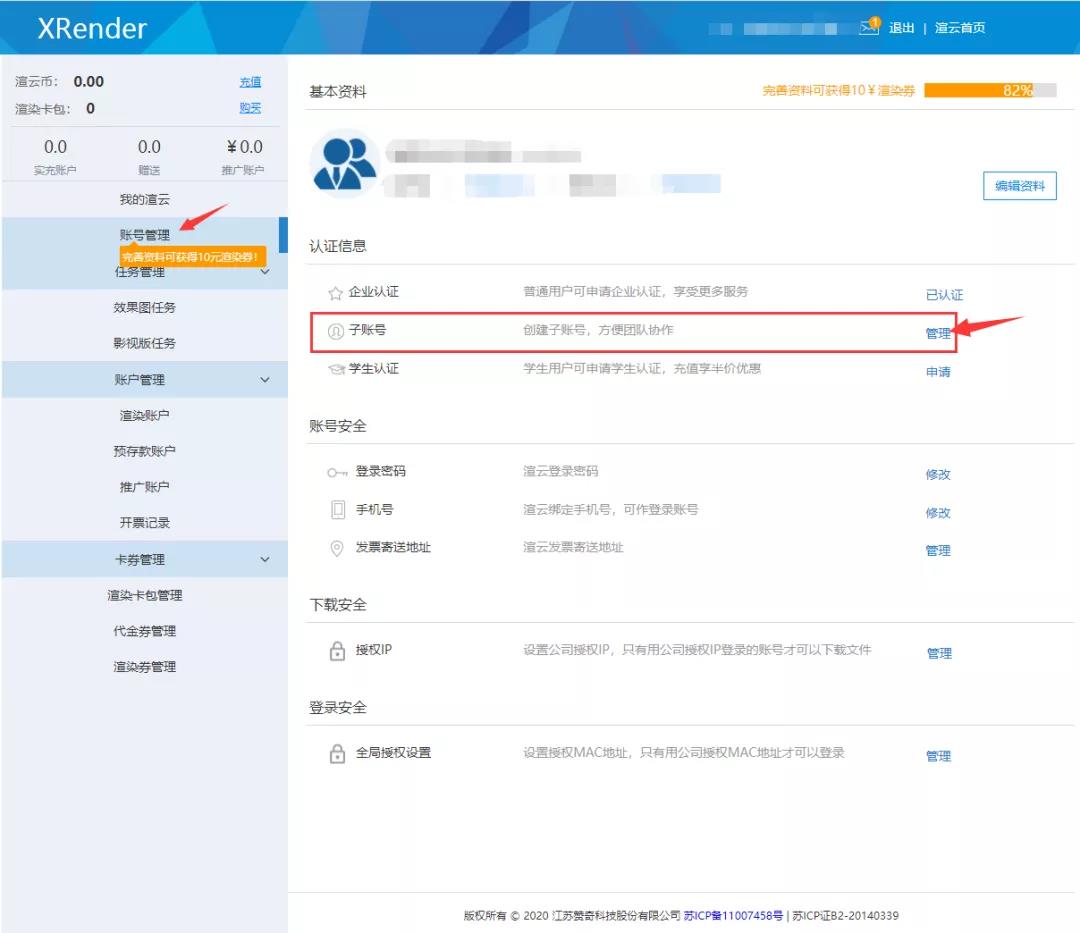Open 效果图任务 in the sidebar
1080x933 pixels.
pyautogui.click(x=145, y=308)
